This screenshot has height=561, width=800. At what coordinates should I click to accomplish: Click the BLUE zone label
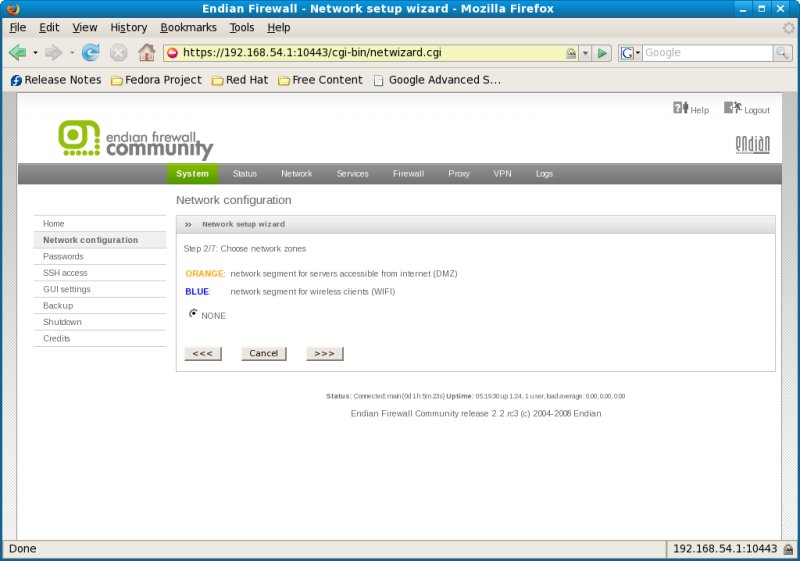(197, 292)
